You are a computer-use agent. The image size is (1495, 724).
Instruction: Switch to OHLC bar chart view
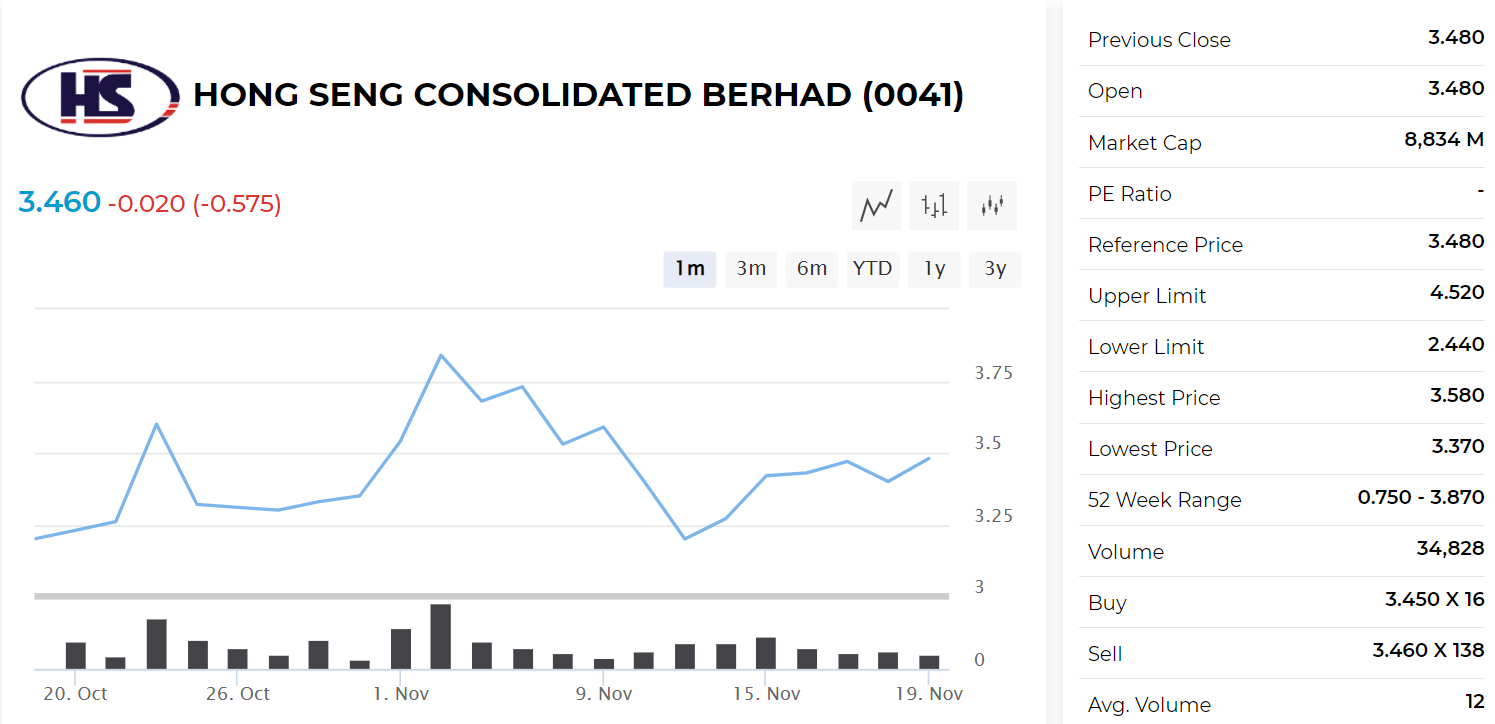935,206
